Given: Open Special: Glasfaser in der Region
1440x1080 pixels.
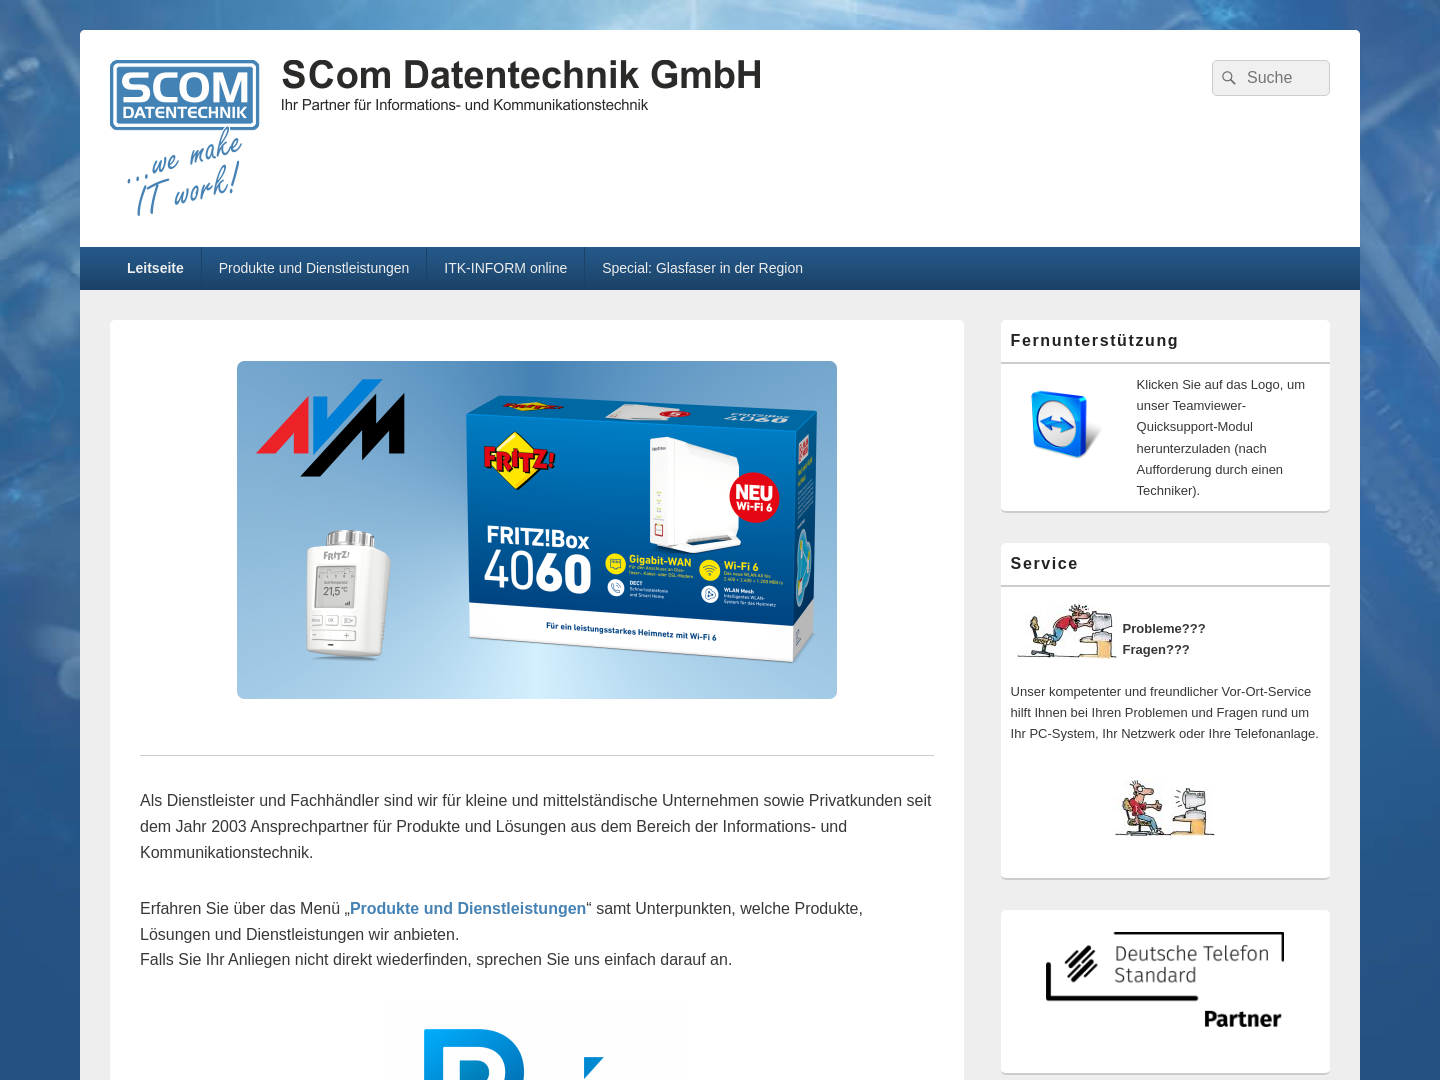Looking at the screenshot, I should pos(702,268).
